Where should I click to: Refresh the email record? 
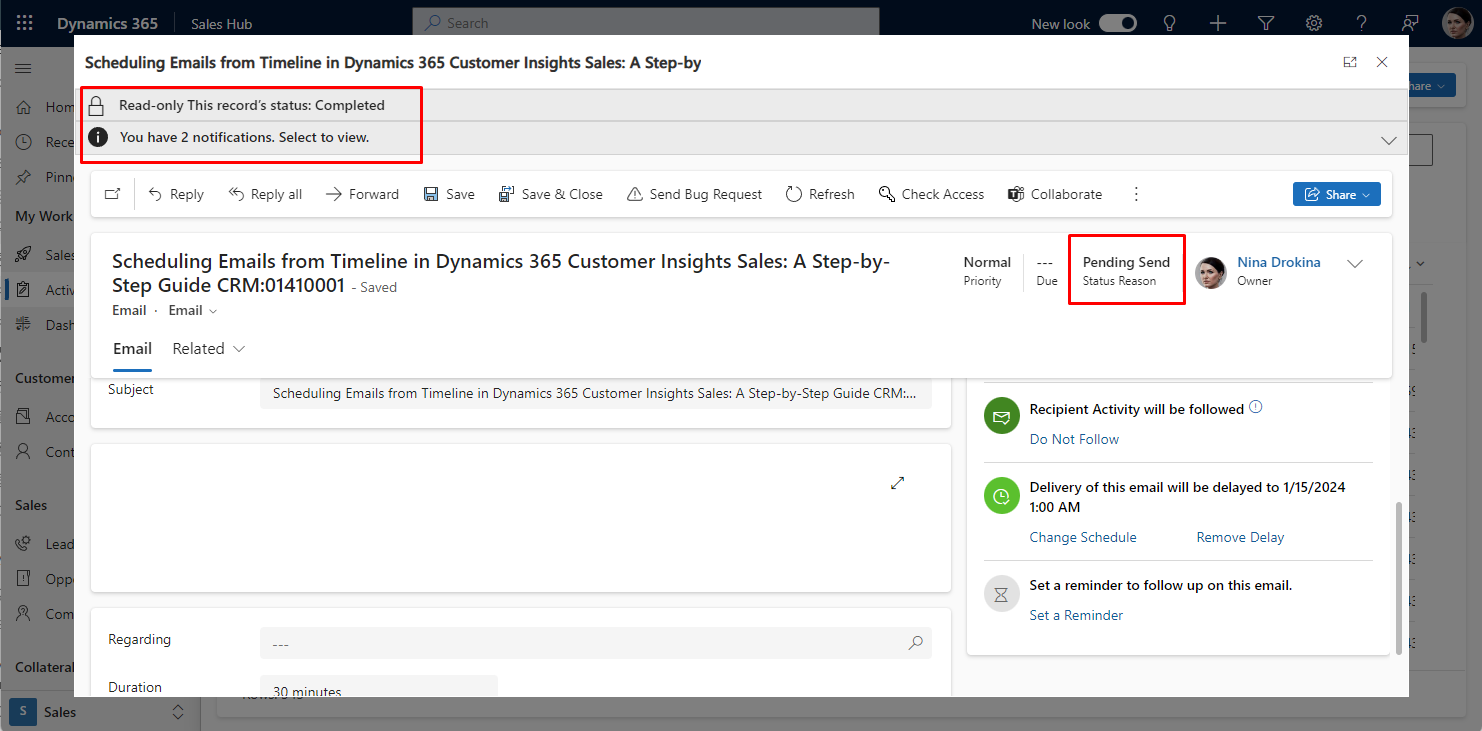(820, 194)
